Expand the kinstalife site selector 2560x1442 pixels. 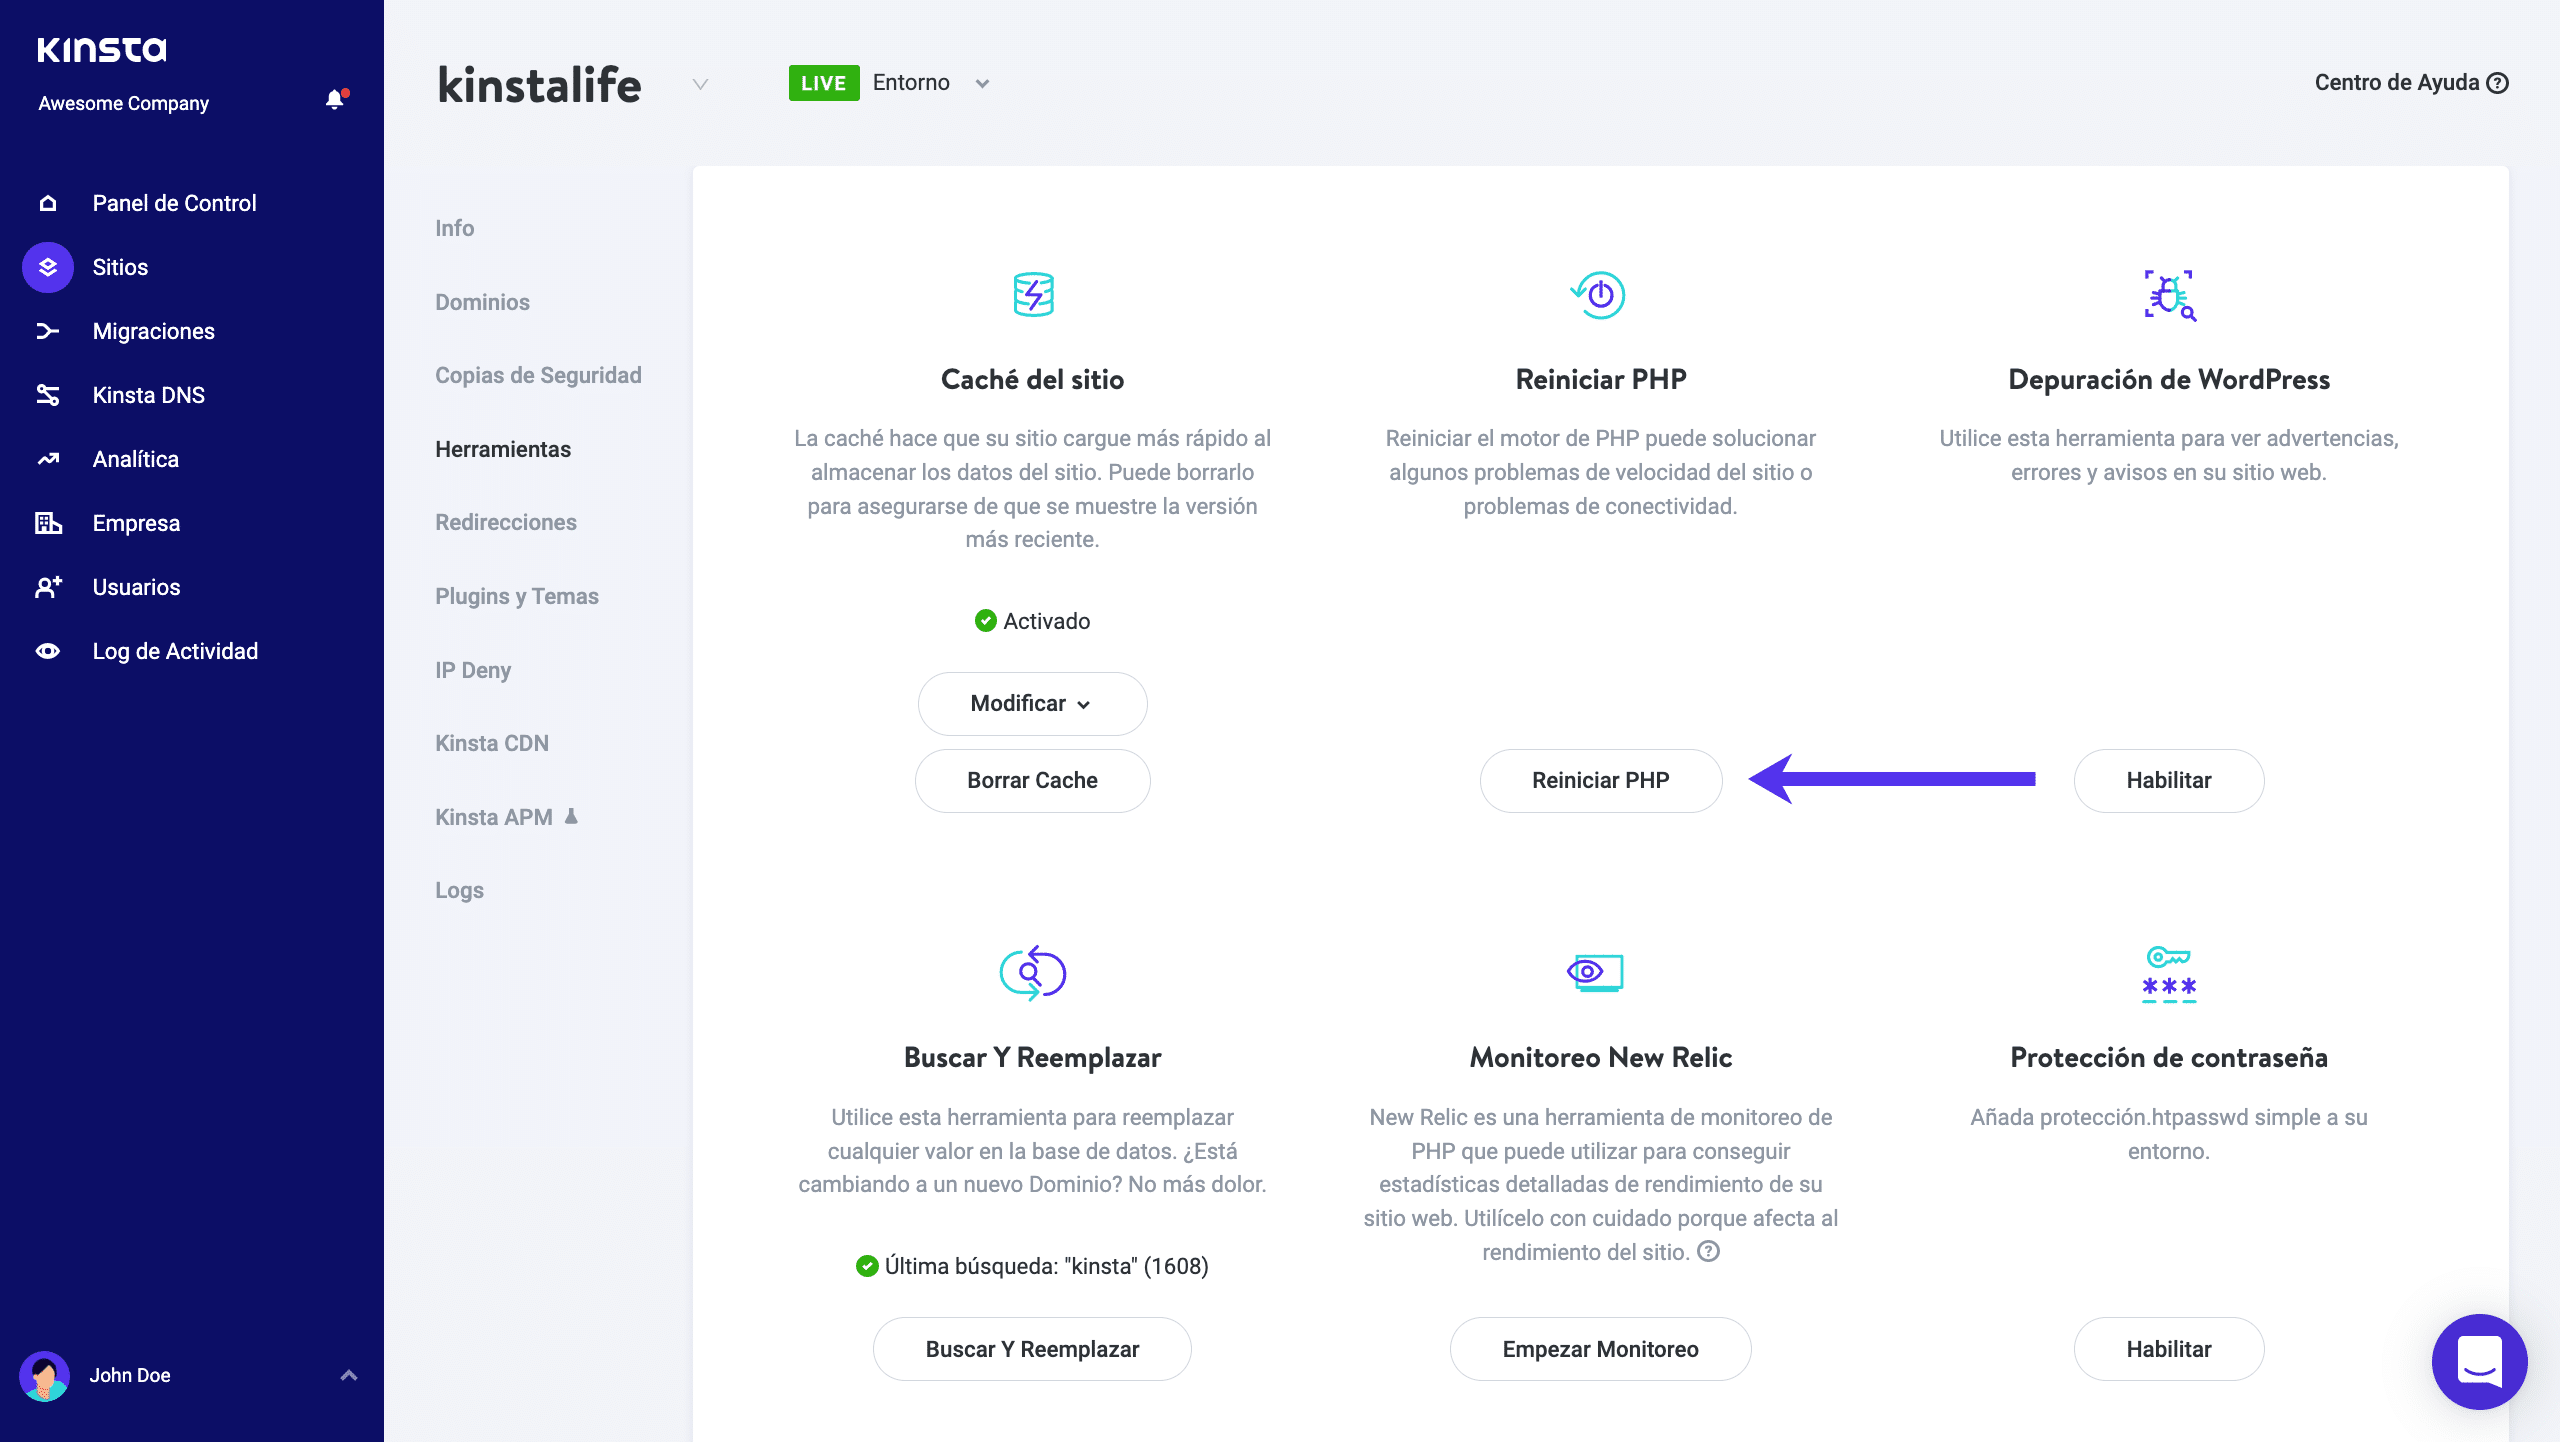[698, 85]
